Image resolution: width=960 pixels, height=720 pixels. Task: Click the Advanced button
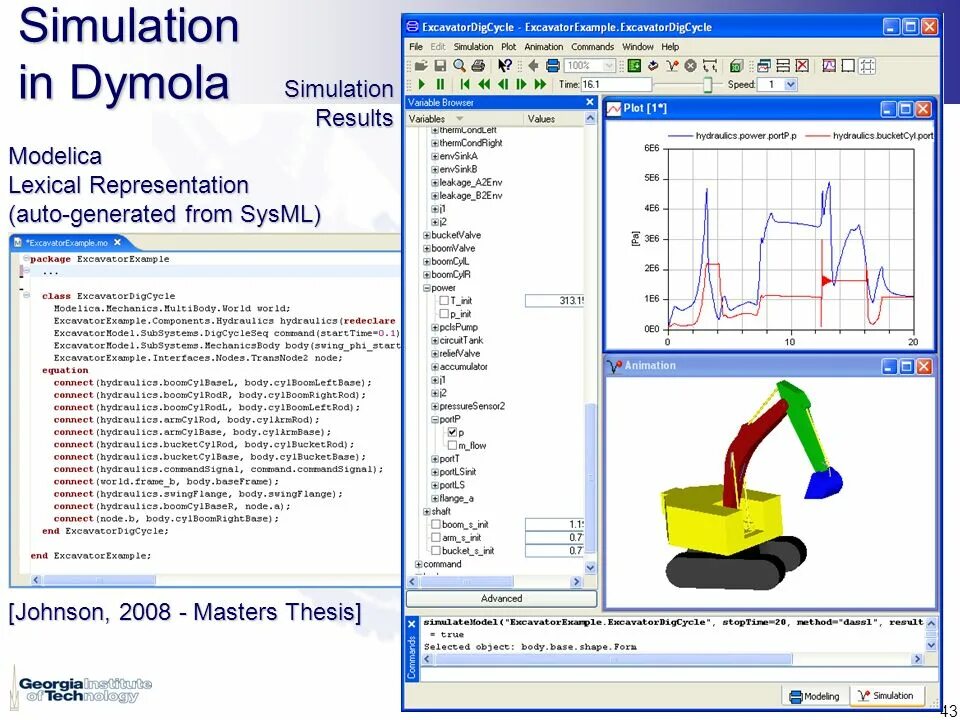(x=501, y=599)
